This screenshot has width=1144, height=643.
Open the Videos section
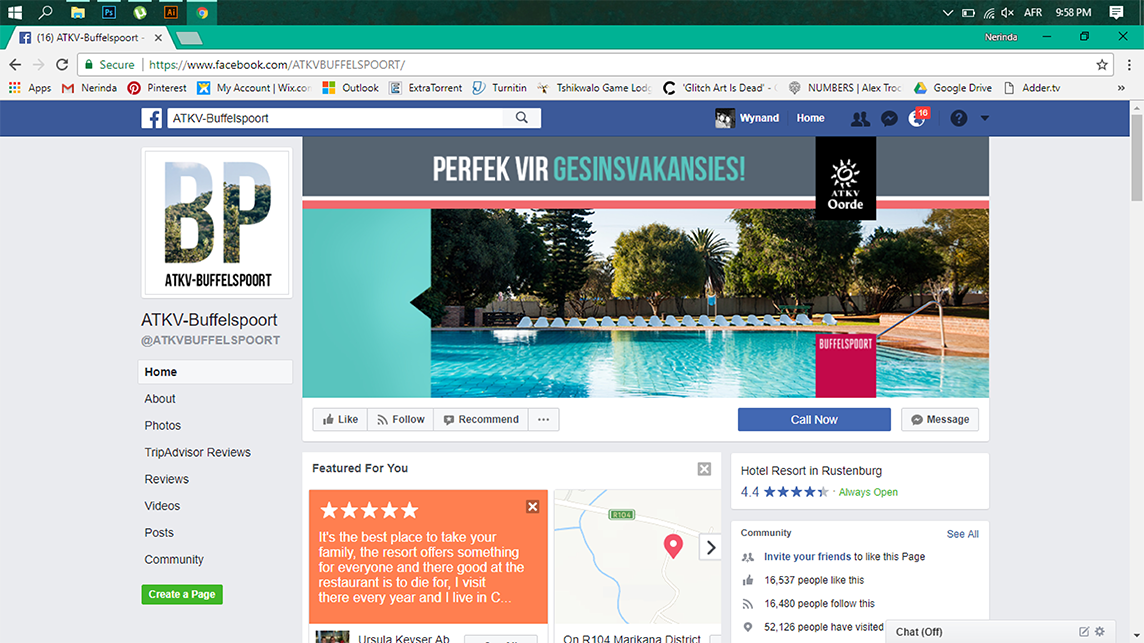(x=162, y=506)
